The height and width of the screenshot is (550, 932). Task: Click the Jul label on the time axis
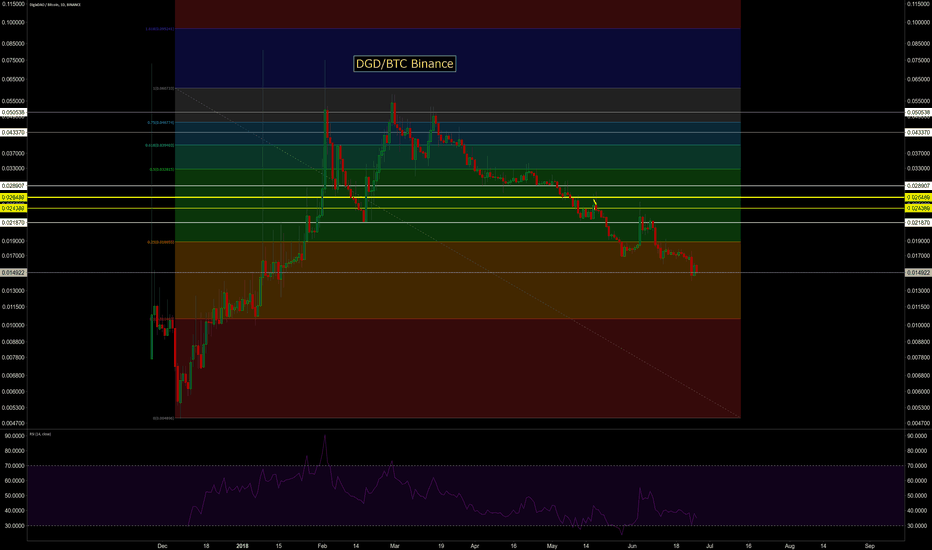tap(710, 546)
